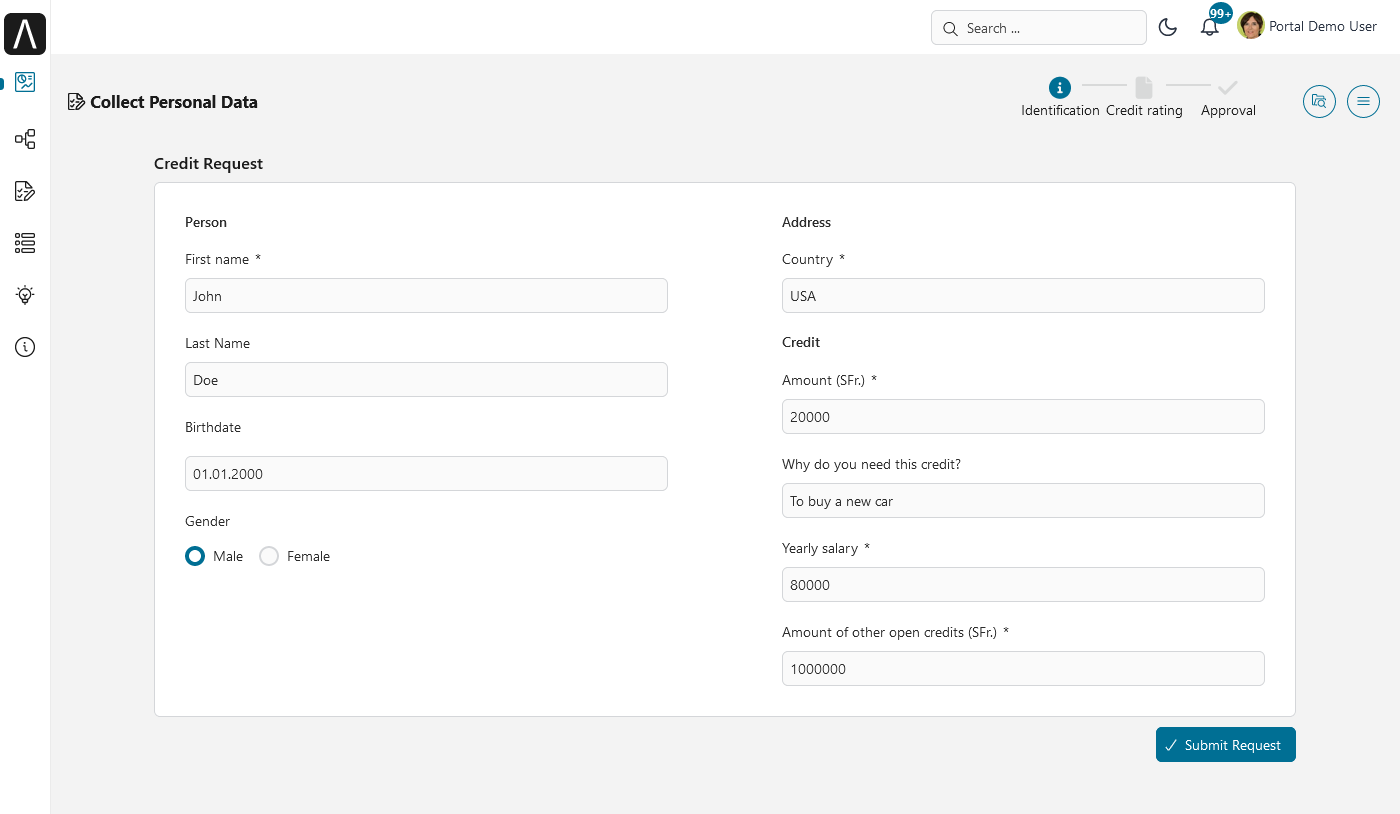Click the info circle icon in sidebar

tap(25, 347)
